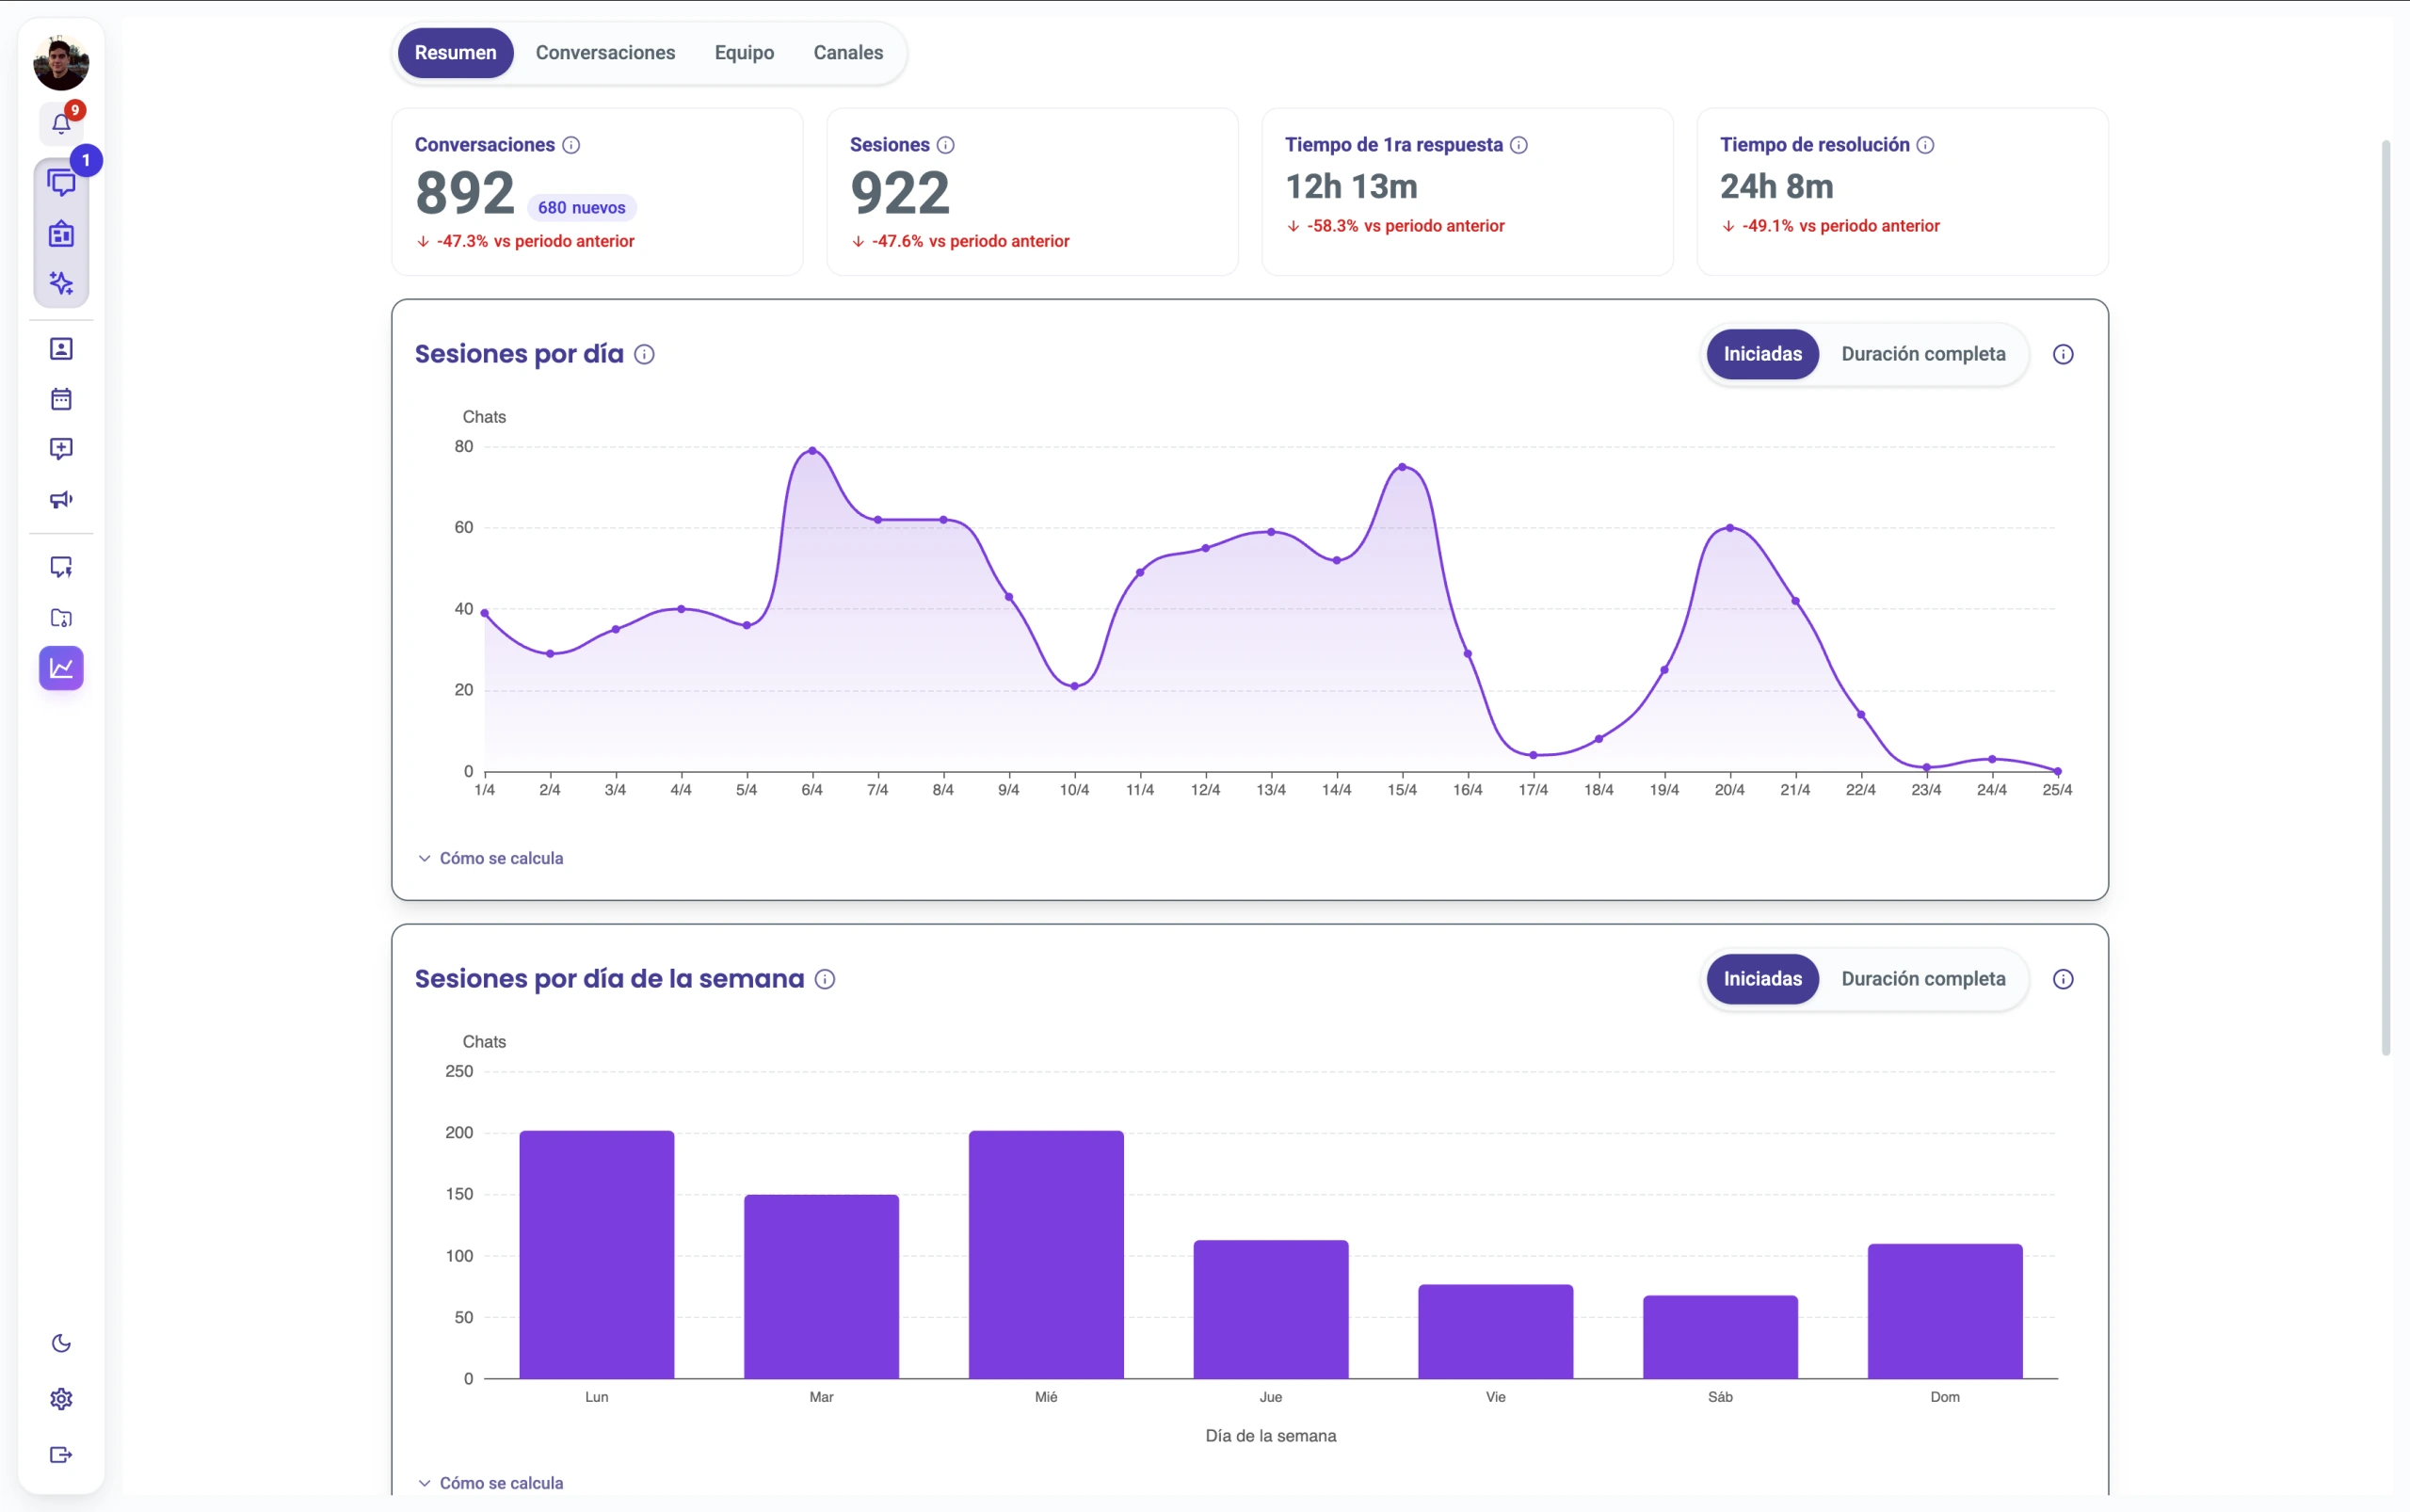Click the Mar bar in weekday chart
The height and width of the screenshot is (1512, 2410).
coord(821,1287)
